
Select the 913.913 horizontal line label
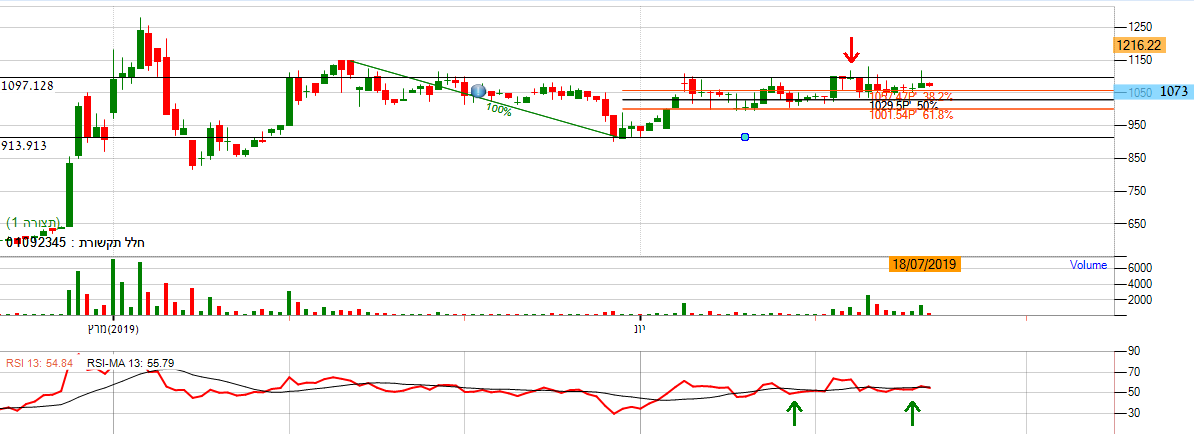click(x=25, y=146)
